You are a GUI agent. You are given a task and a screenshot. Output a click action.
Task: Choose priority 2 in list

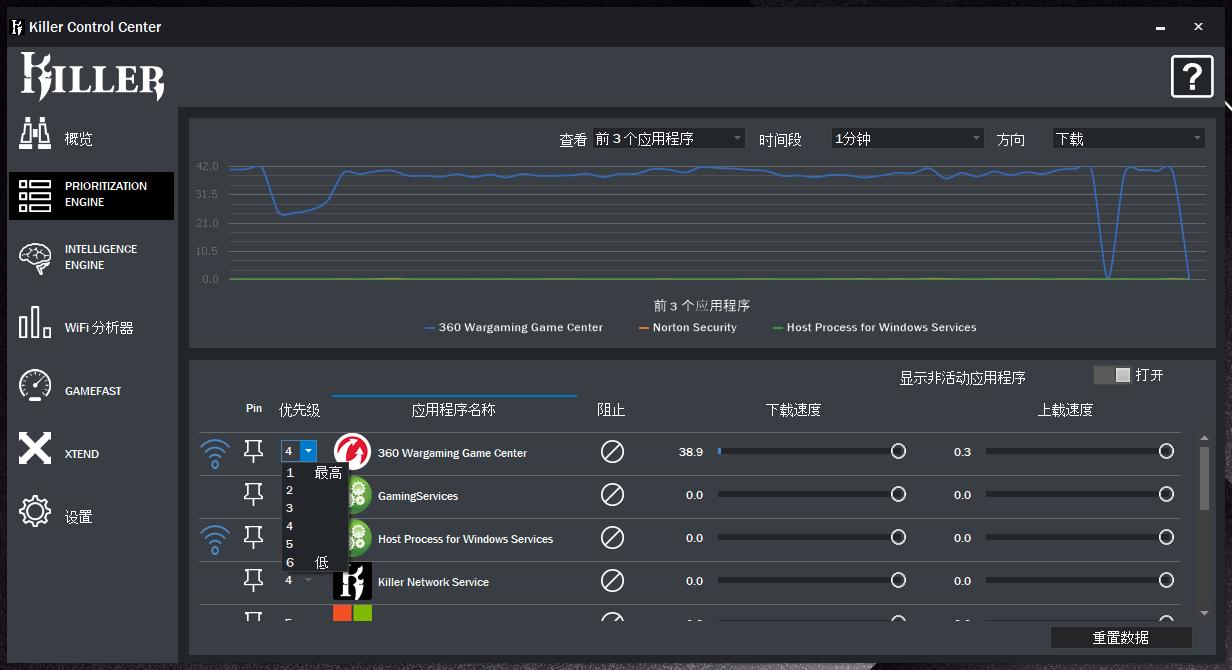click(x=314, y=490)
